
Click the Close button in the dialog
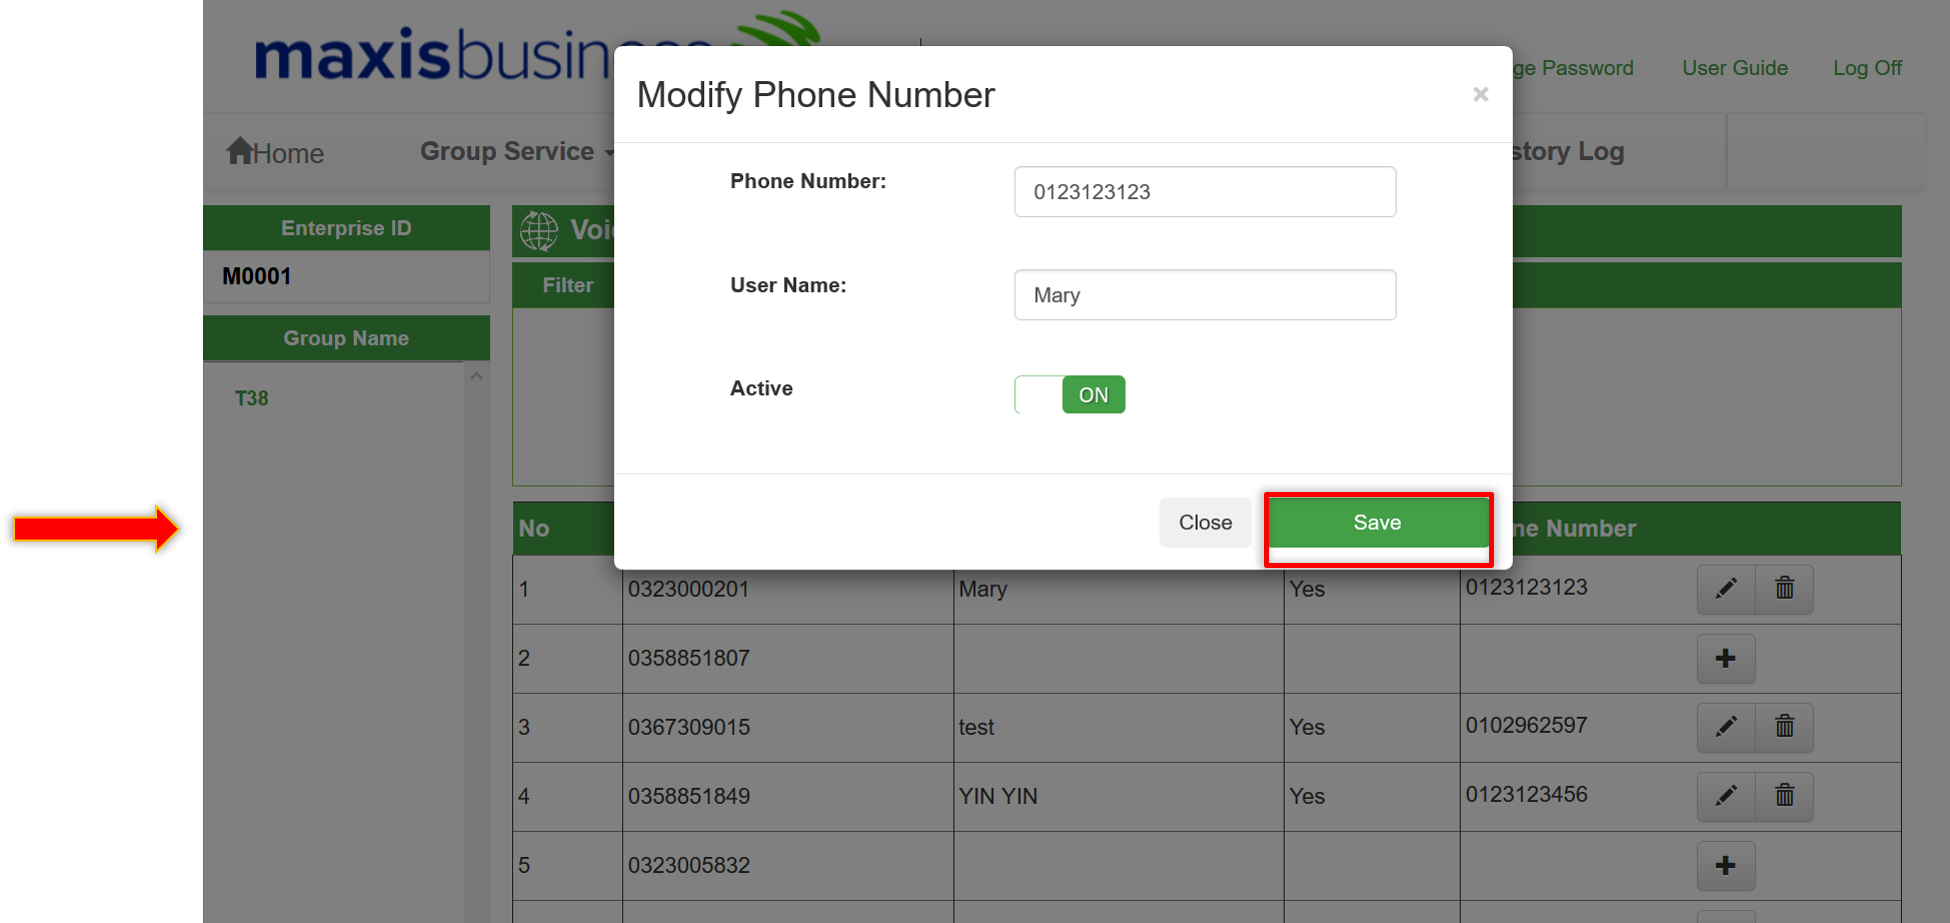[x=1205, y=522]
